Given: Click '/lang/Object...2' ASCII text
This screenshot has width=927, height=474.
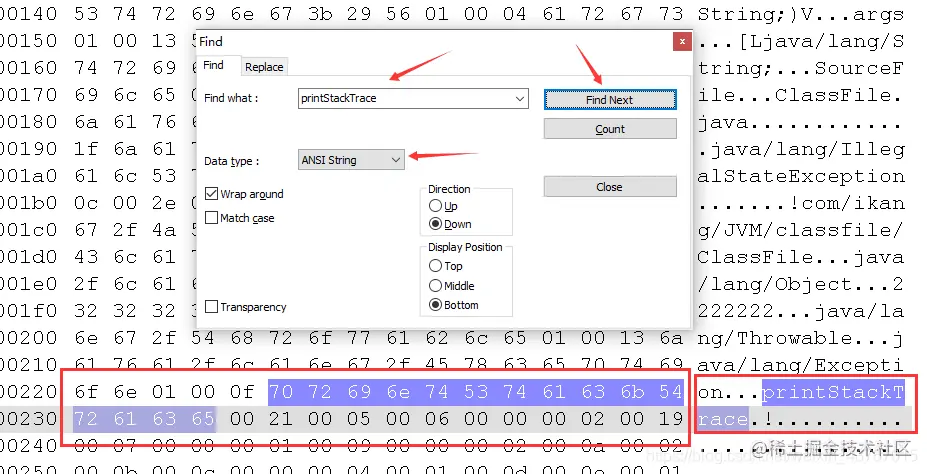Looking at the screenshot, I should click(x=801, y=284).
